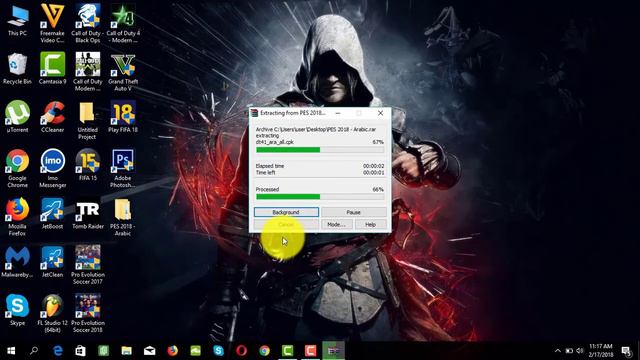Open File Explorer from the taskbar

click(x=127, y=351)
